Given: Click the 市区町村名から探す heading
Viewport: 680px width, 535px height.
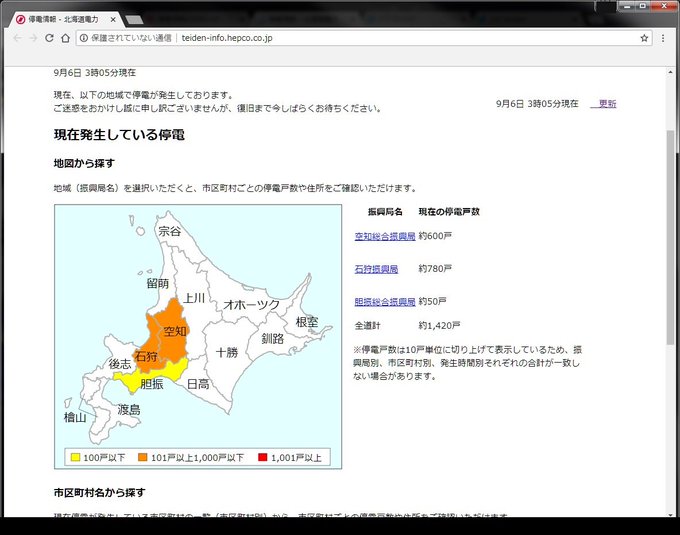Looking at the screenshot, I should [x=99, y=493].
